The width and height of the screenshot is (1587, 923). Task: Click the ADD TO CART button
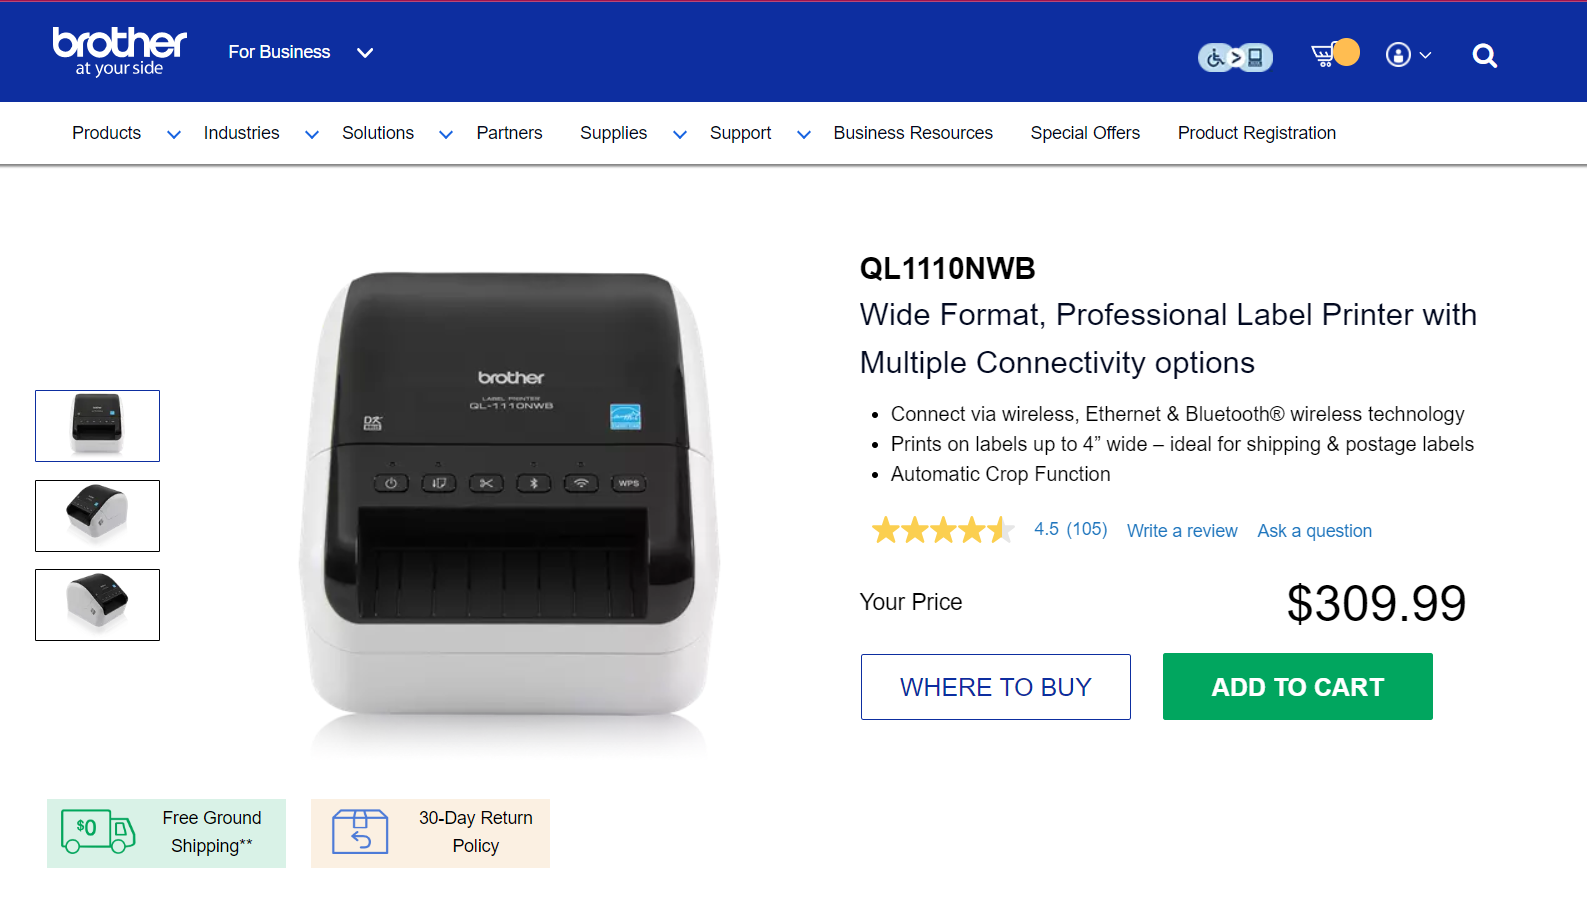point(1297,686)
